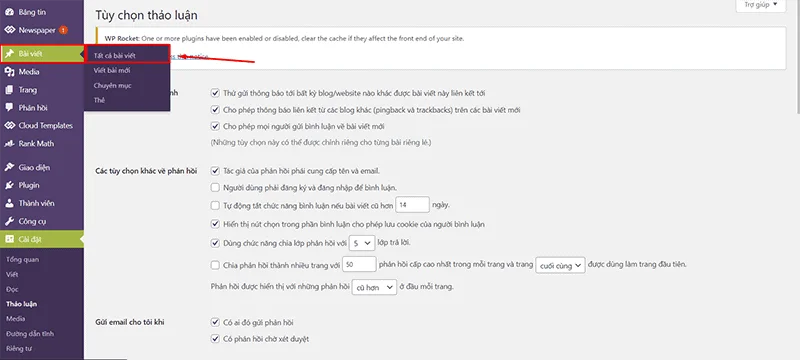Open the cuối cùng page dropdown

coord(560,265)
